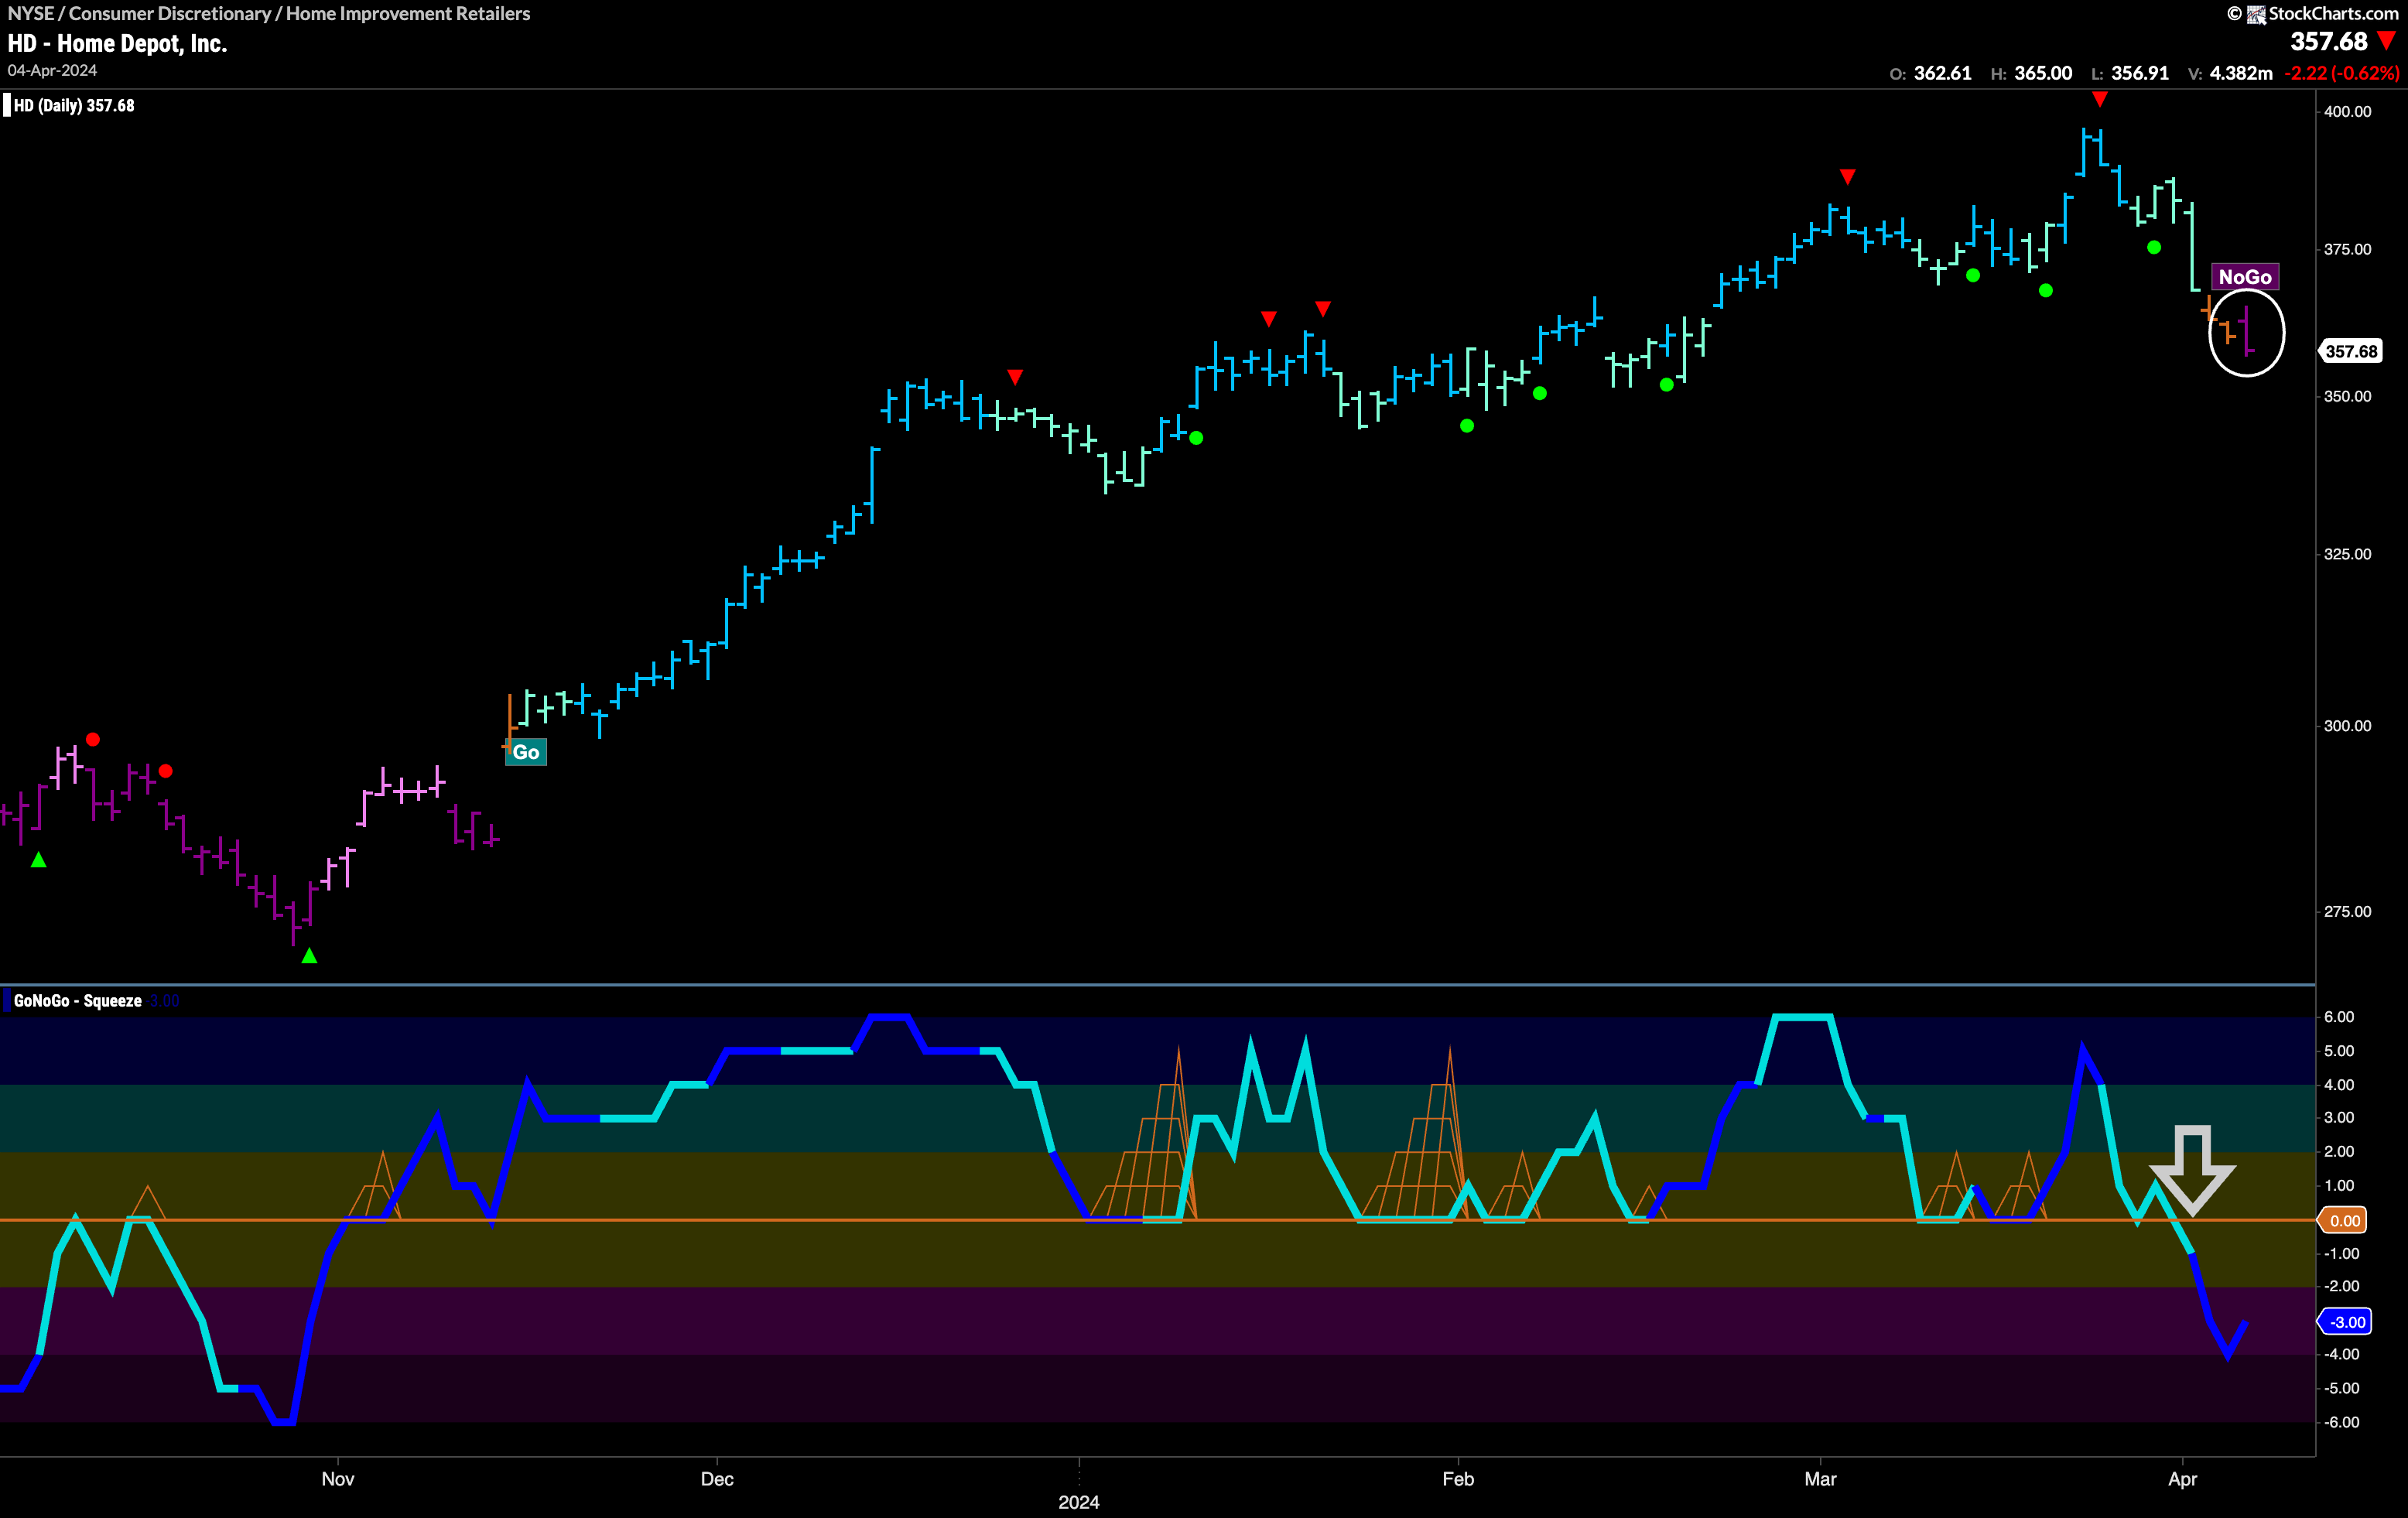
Task: Click the high value H: 365.00
Action: click(x=2031, y=73)
